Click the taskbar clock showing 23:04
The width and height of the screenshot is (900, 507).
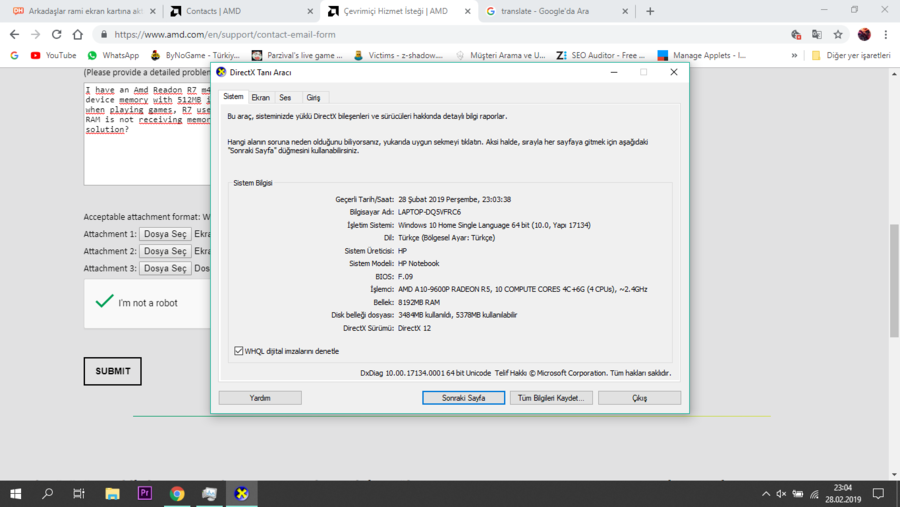(x=843, y=494)
